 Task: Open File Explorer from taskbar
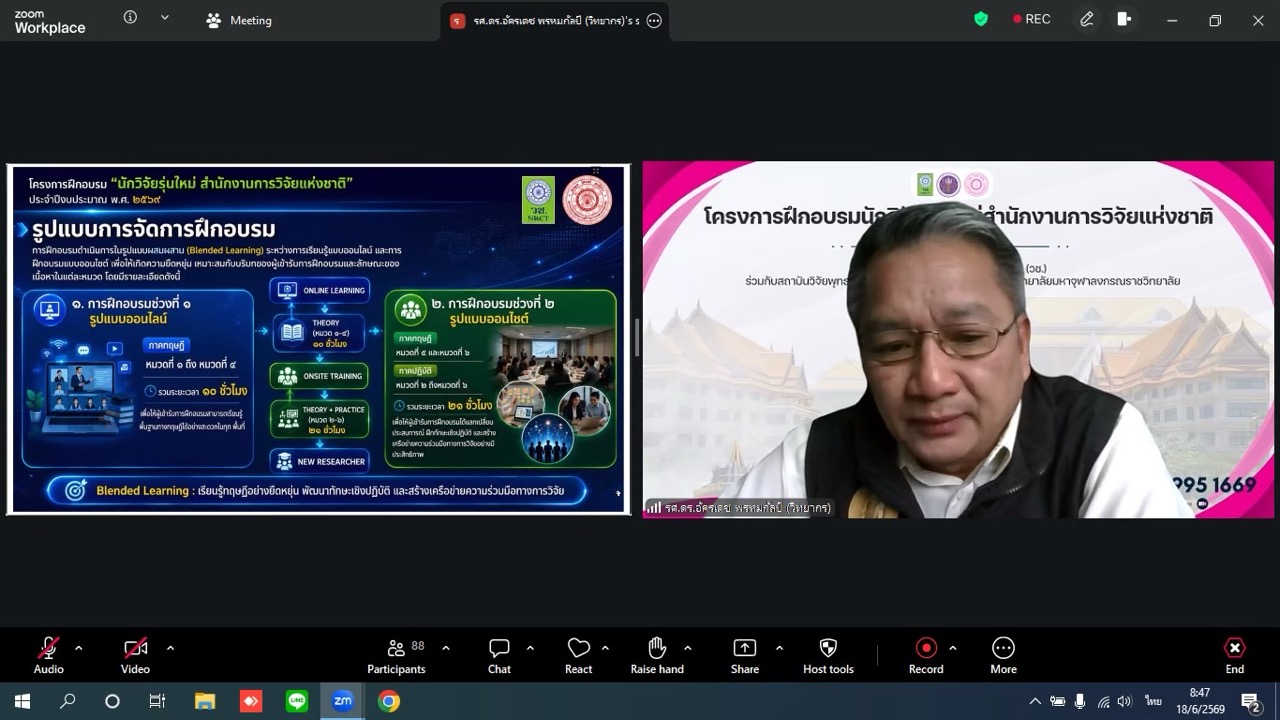[204, 701]
